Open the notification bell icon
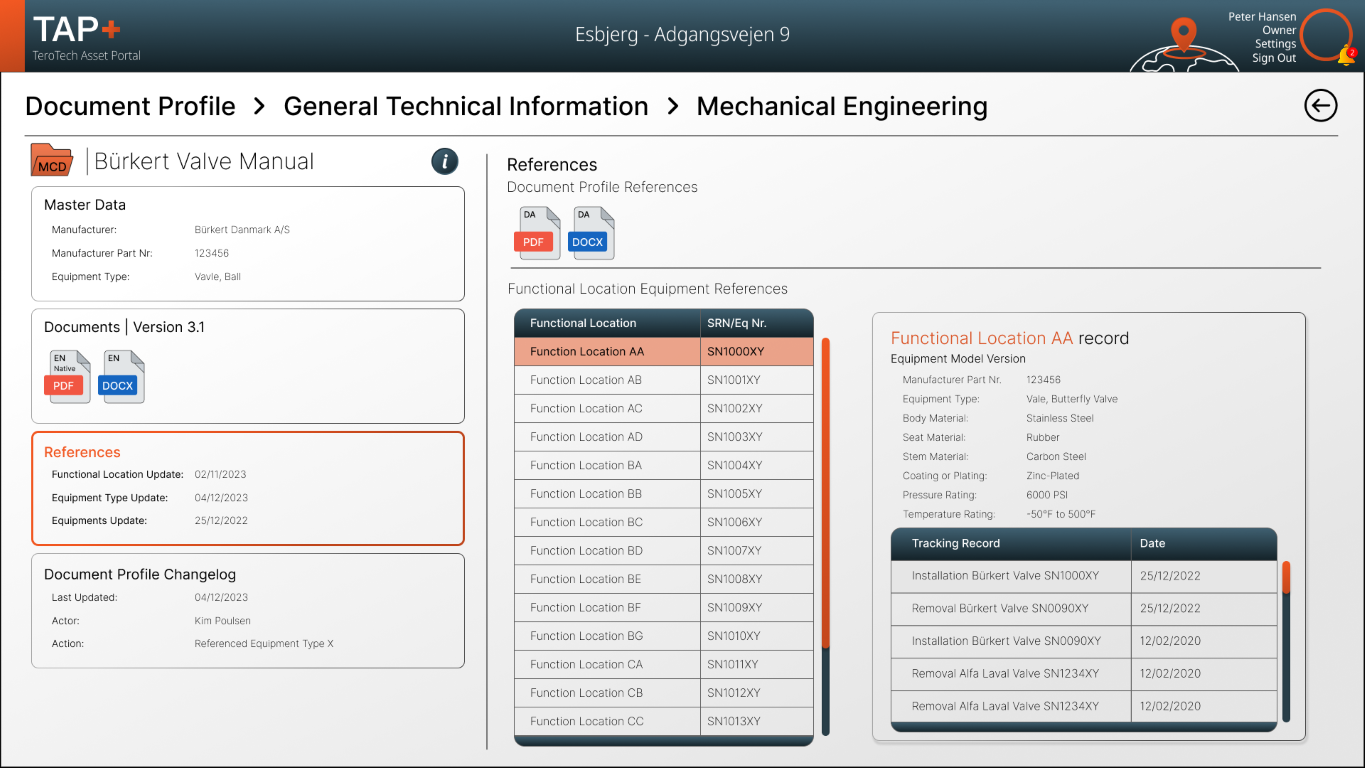The height and width of the screenshot is (768, 1365). pos(1346,56)
